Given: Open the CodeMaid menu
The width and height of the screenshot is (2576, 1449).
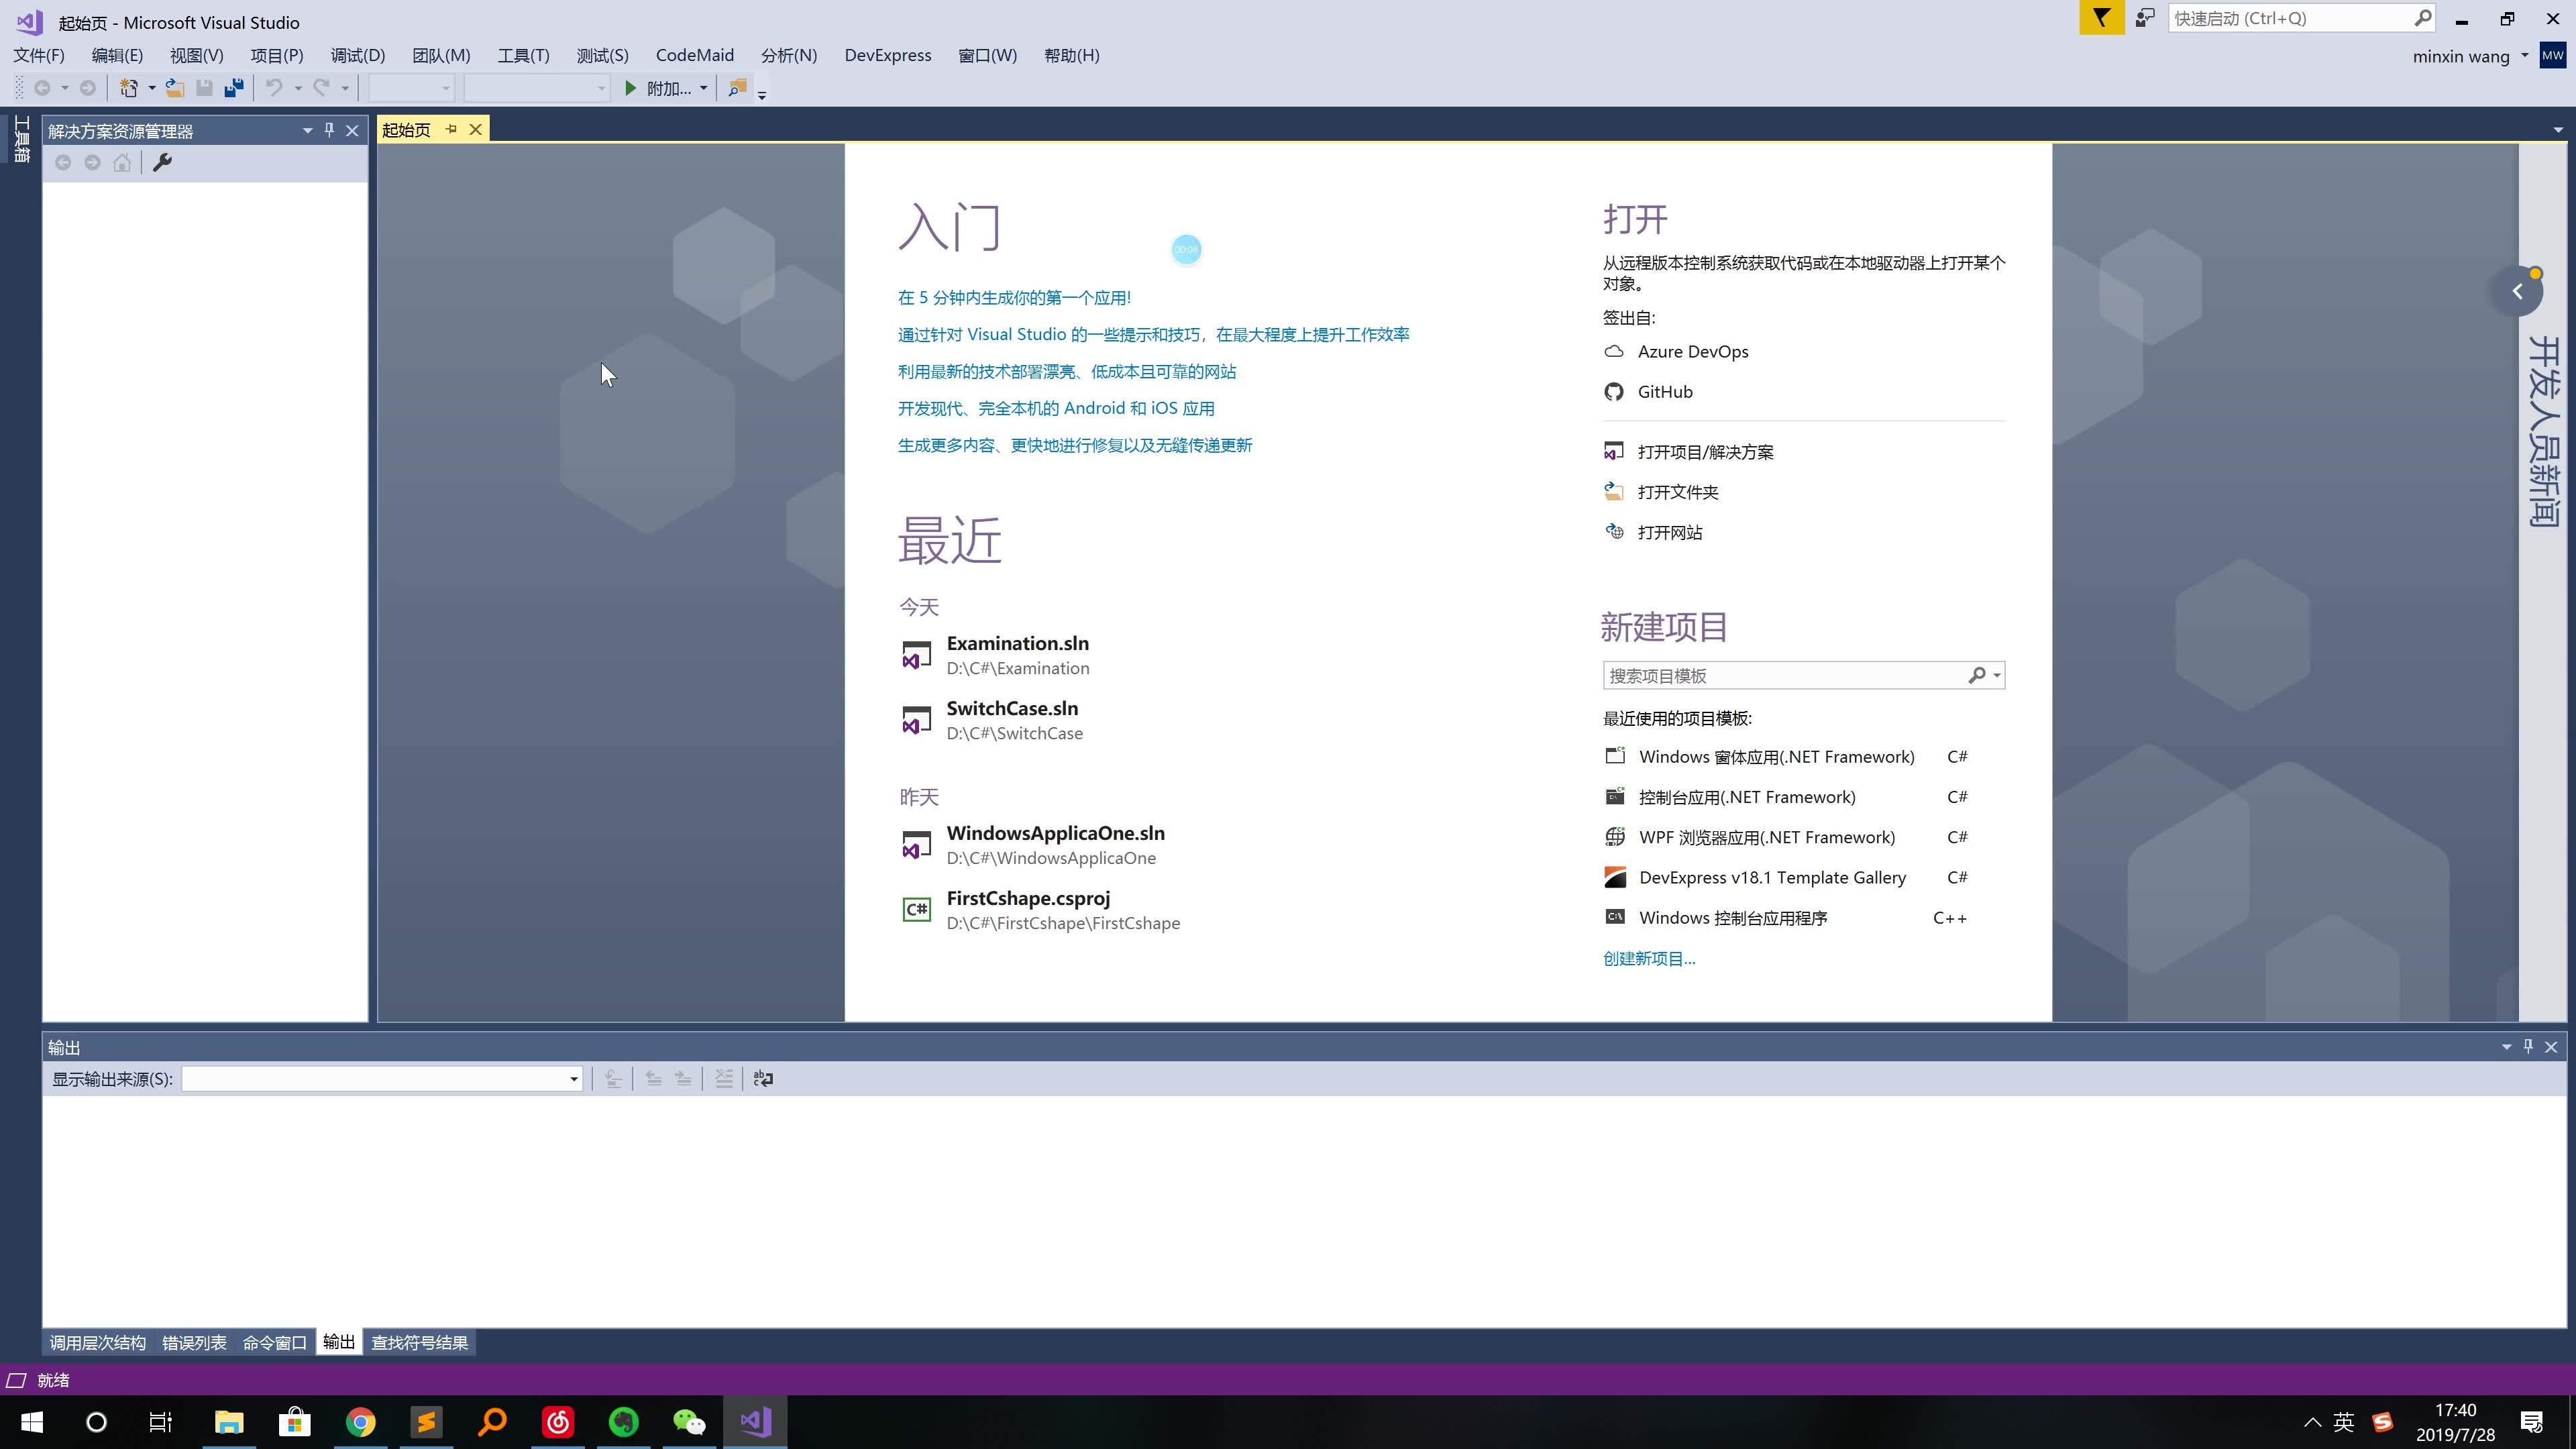Looking at the screenshot, I should (x=695, y=55).
